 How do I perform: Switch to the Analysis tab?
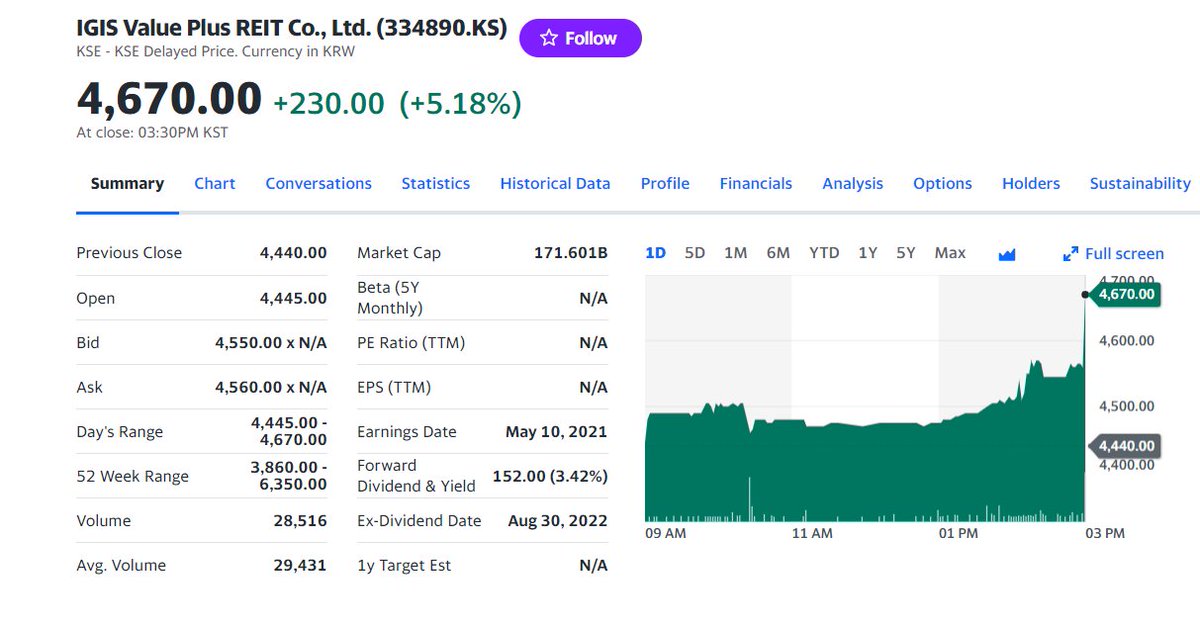(853, 184)
